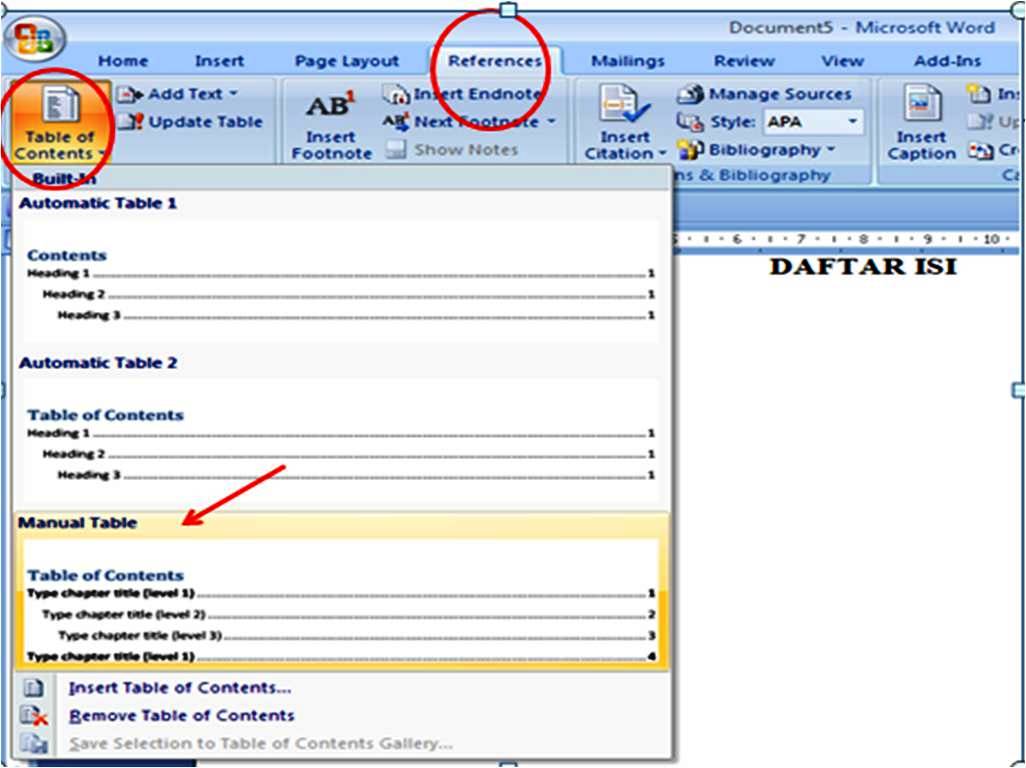The image size is (1026, 768).
Task: Click the Document5 - Microsoft Word title
Action: [x=862, y=28]
